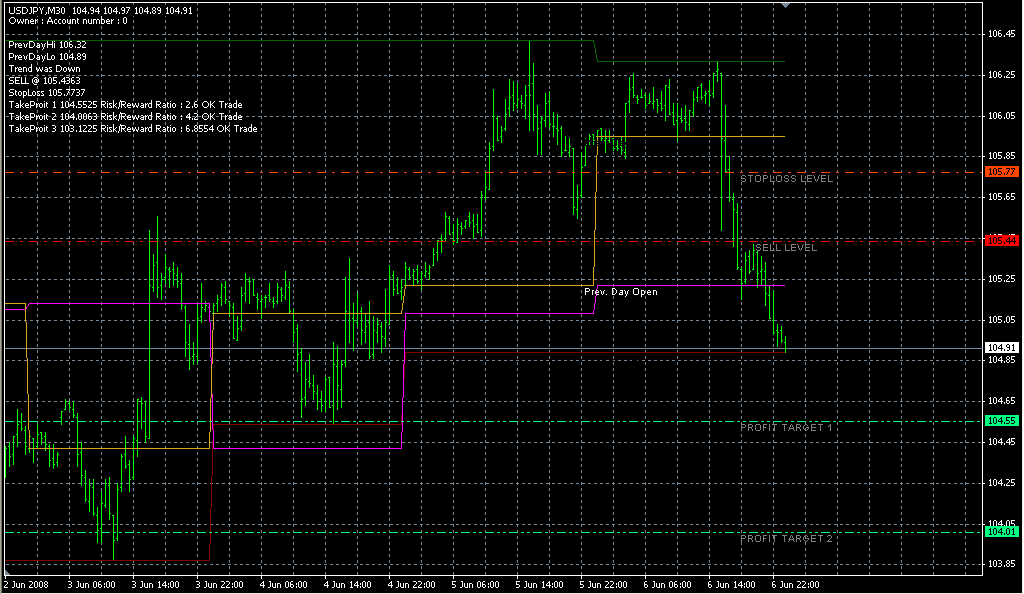Click the red 105.44 sell price tag
The width and height of the screenshot is (1024, 594).
[1001, 240]
